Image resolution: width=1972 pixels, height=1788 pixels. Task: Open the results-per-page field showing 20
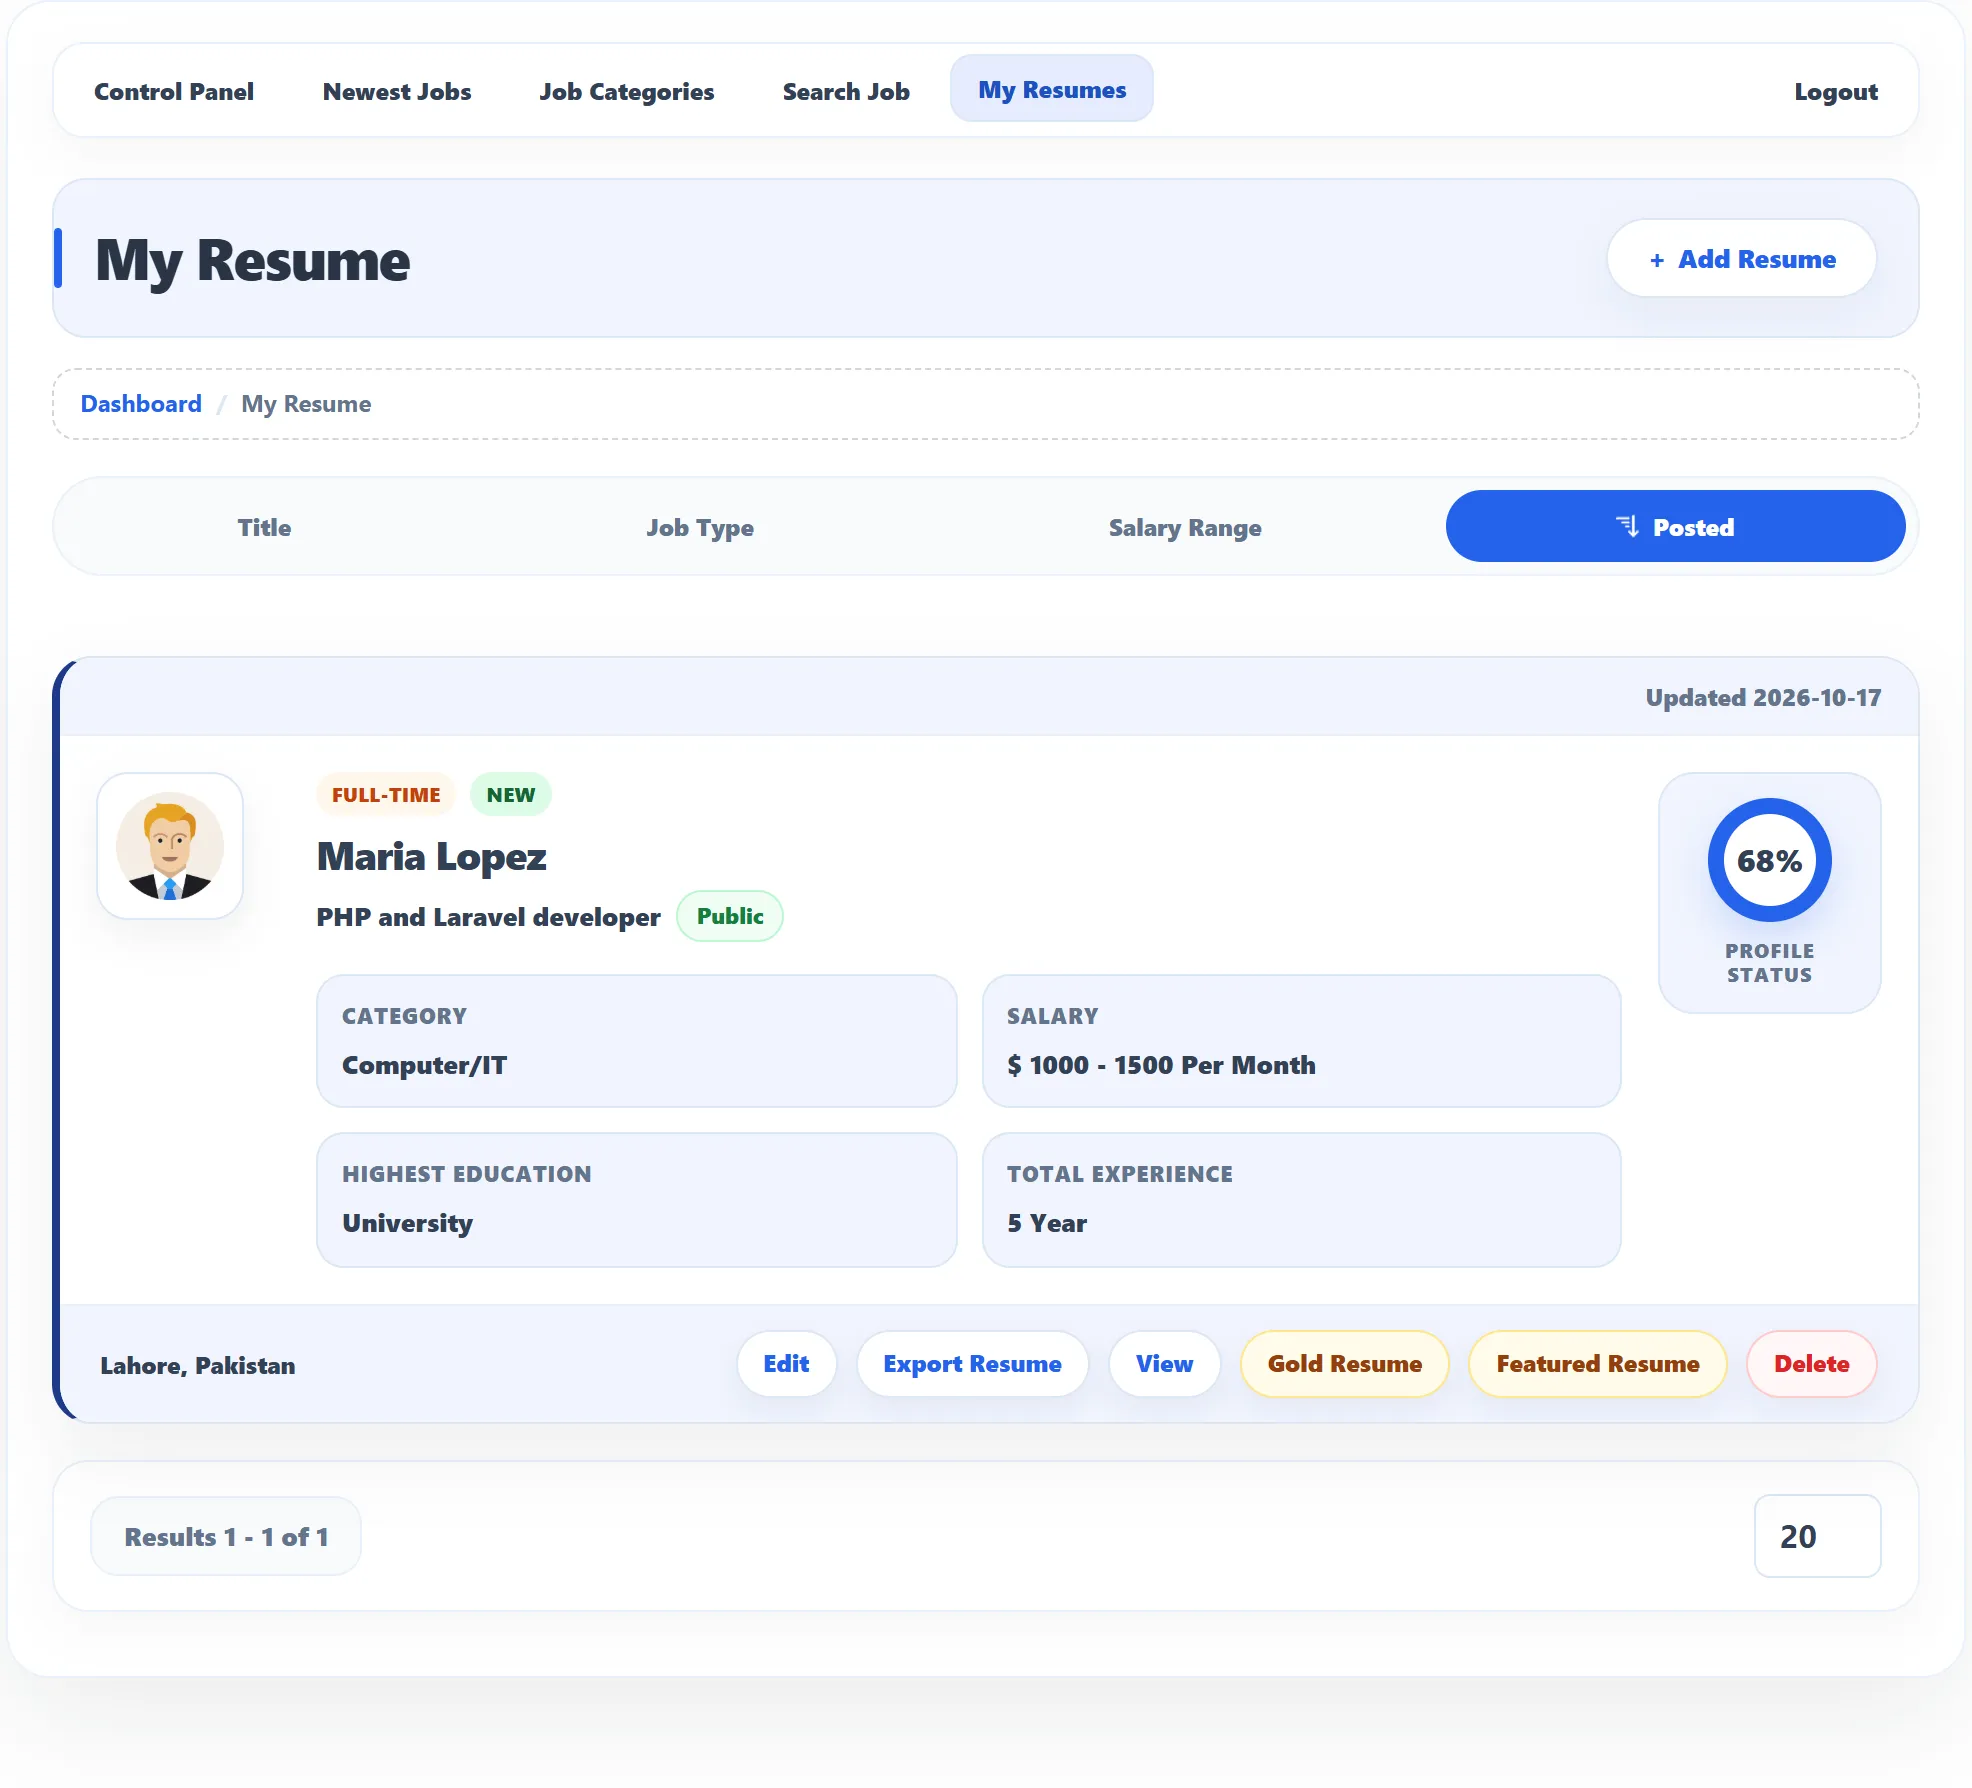[1817, 1536]
